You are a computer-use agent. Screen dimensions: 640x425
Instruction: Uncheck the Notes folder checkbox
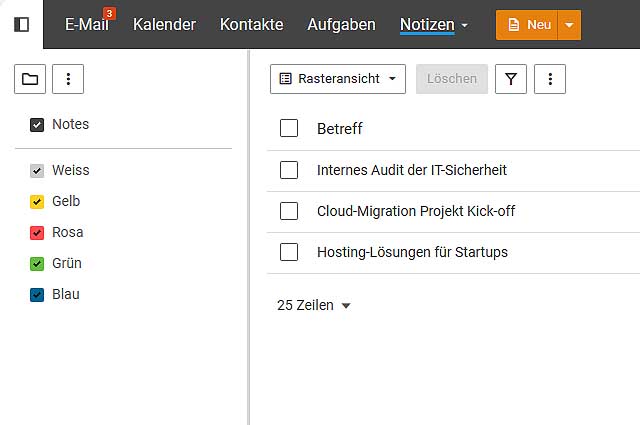[37, 125]
